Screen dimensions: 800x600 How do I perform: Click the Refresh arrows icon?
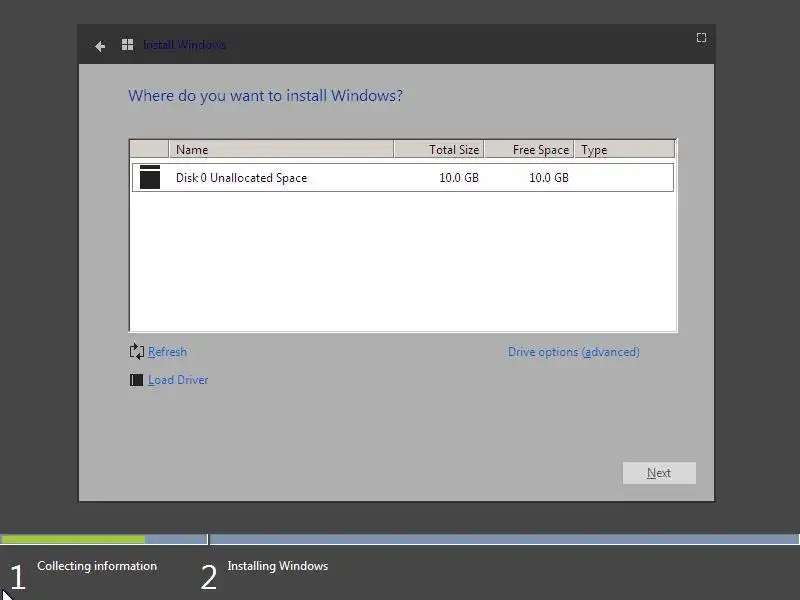point(137,352)
